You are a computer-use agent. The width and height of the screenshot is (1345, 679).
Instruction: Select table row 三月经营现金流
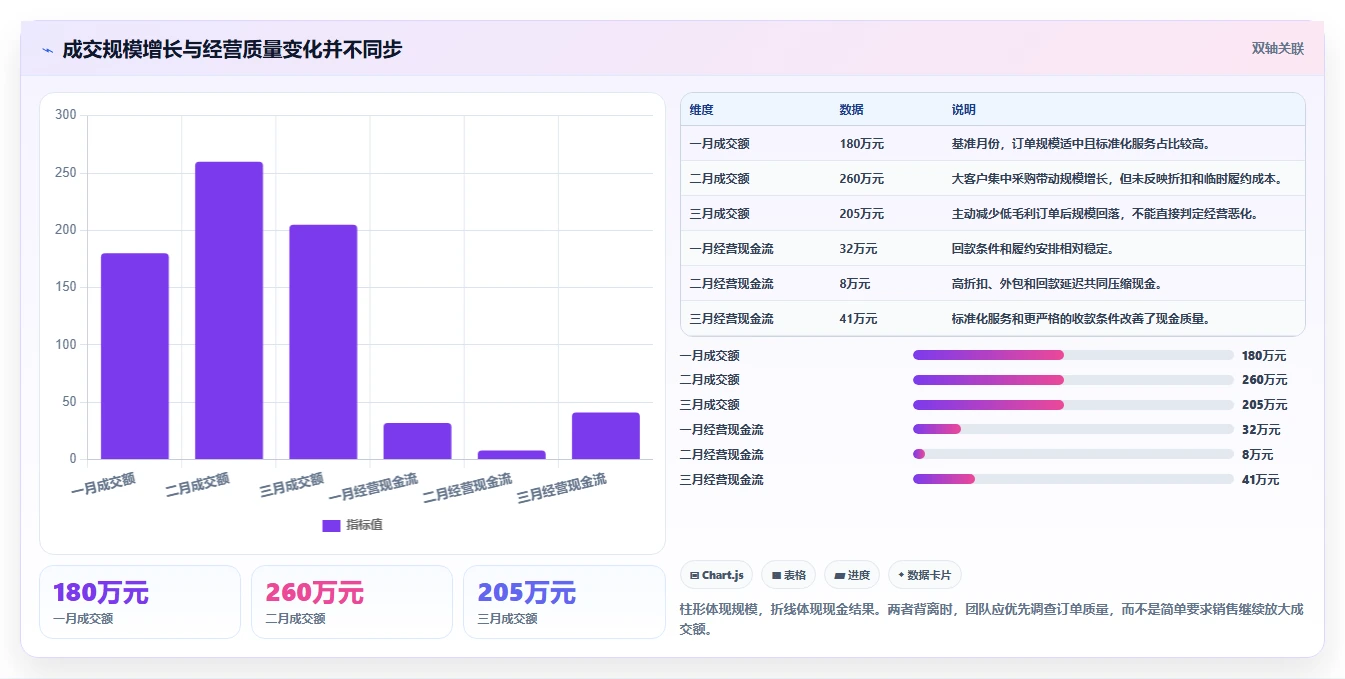(993, 319)
